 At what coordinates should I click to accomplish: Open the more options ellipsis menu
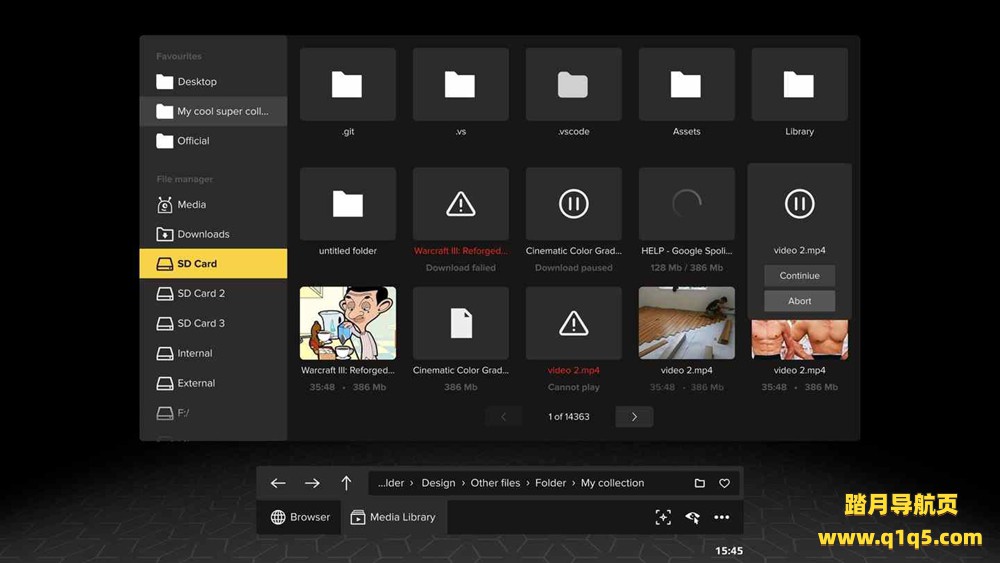pos(722,517)
